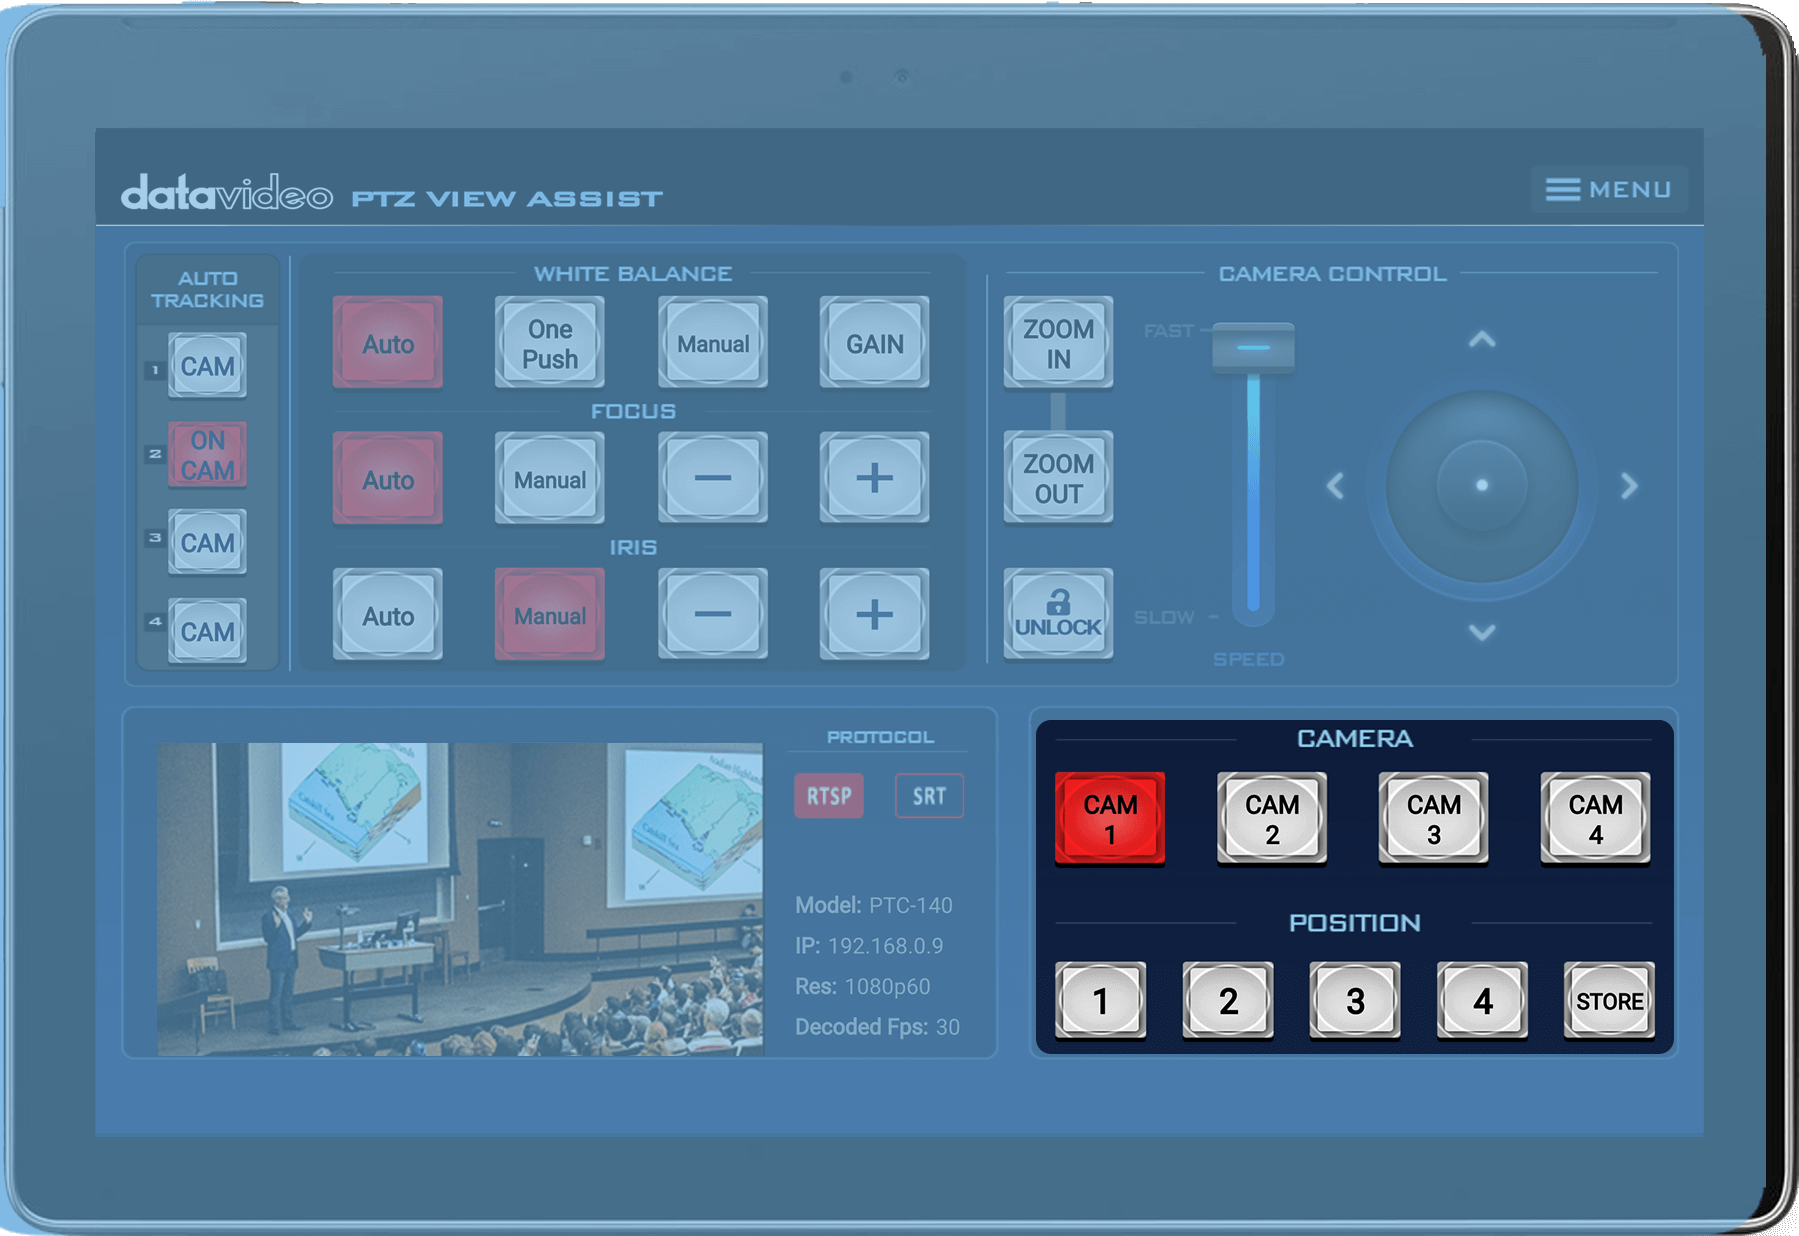Tilt camera down with down arrow

(x=1482, y=632)
